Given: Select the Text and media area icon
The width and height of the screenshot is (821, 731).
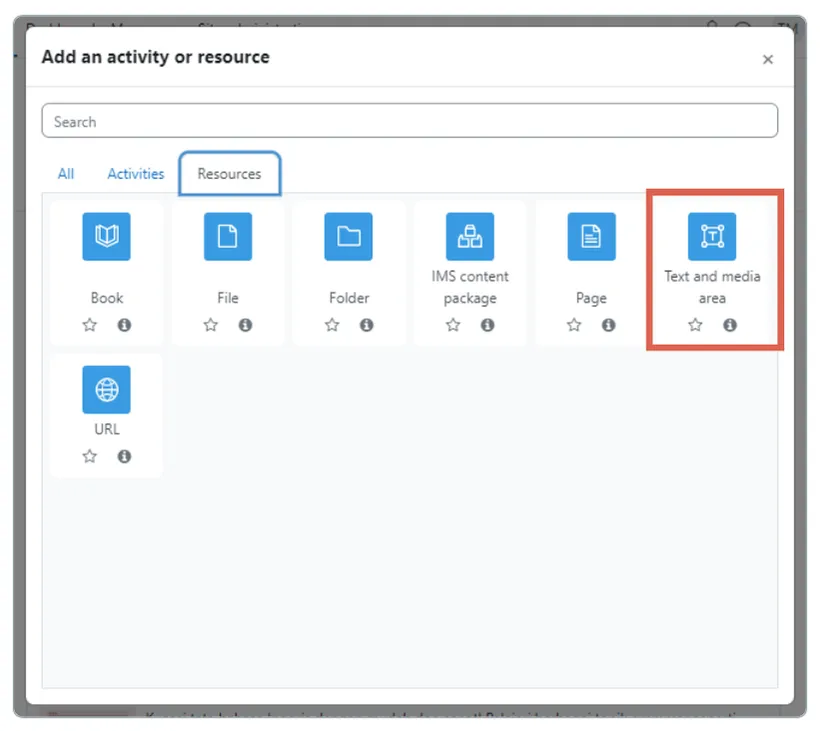Looking at the screenshot, I should pyautogui.click(x=712, y=237).
